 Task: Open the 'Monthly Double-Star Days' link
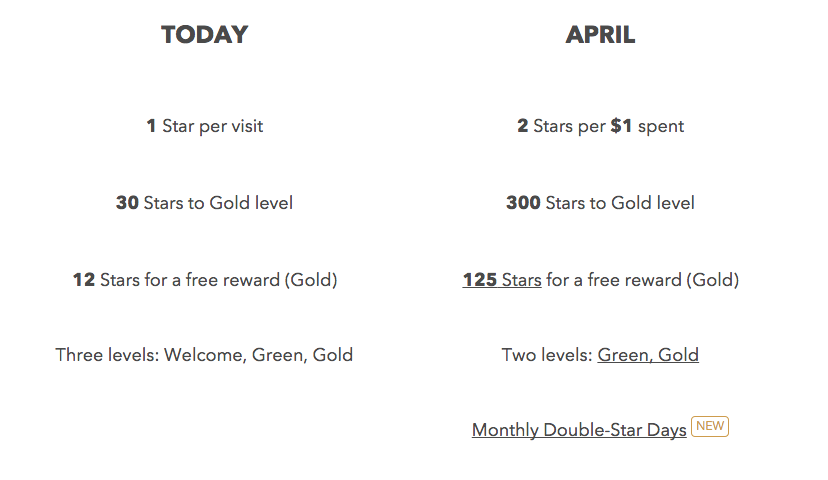pos(579,430)
